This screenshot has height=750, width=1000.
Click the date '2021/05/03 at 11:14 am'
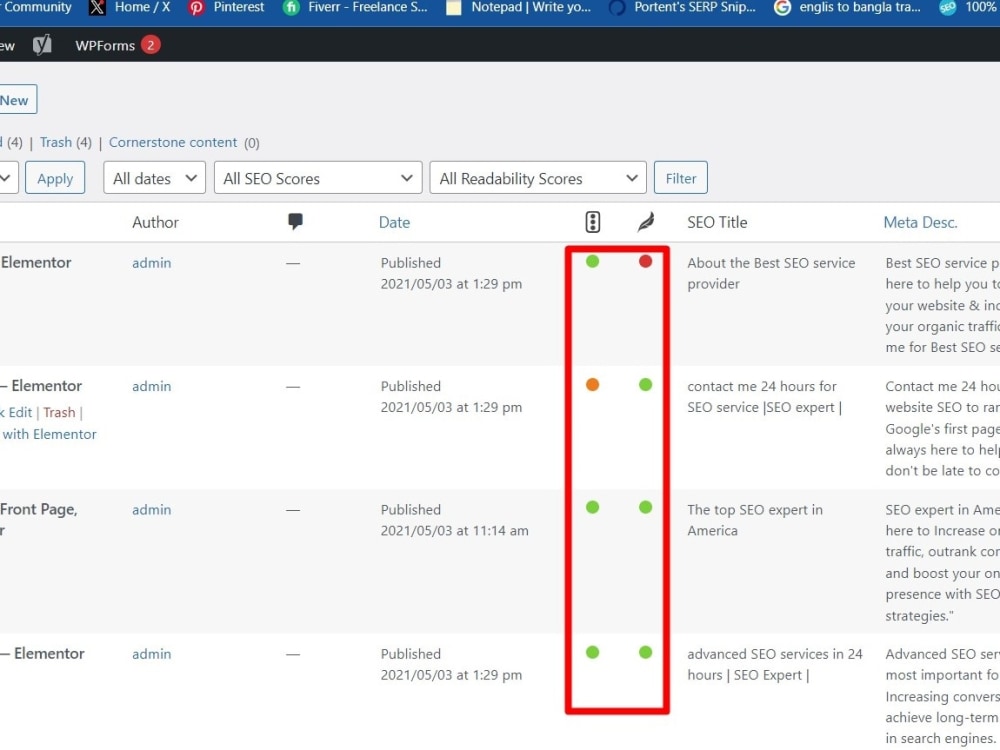point(454,530)
